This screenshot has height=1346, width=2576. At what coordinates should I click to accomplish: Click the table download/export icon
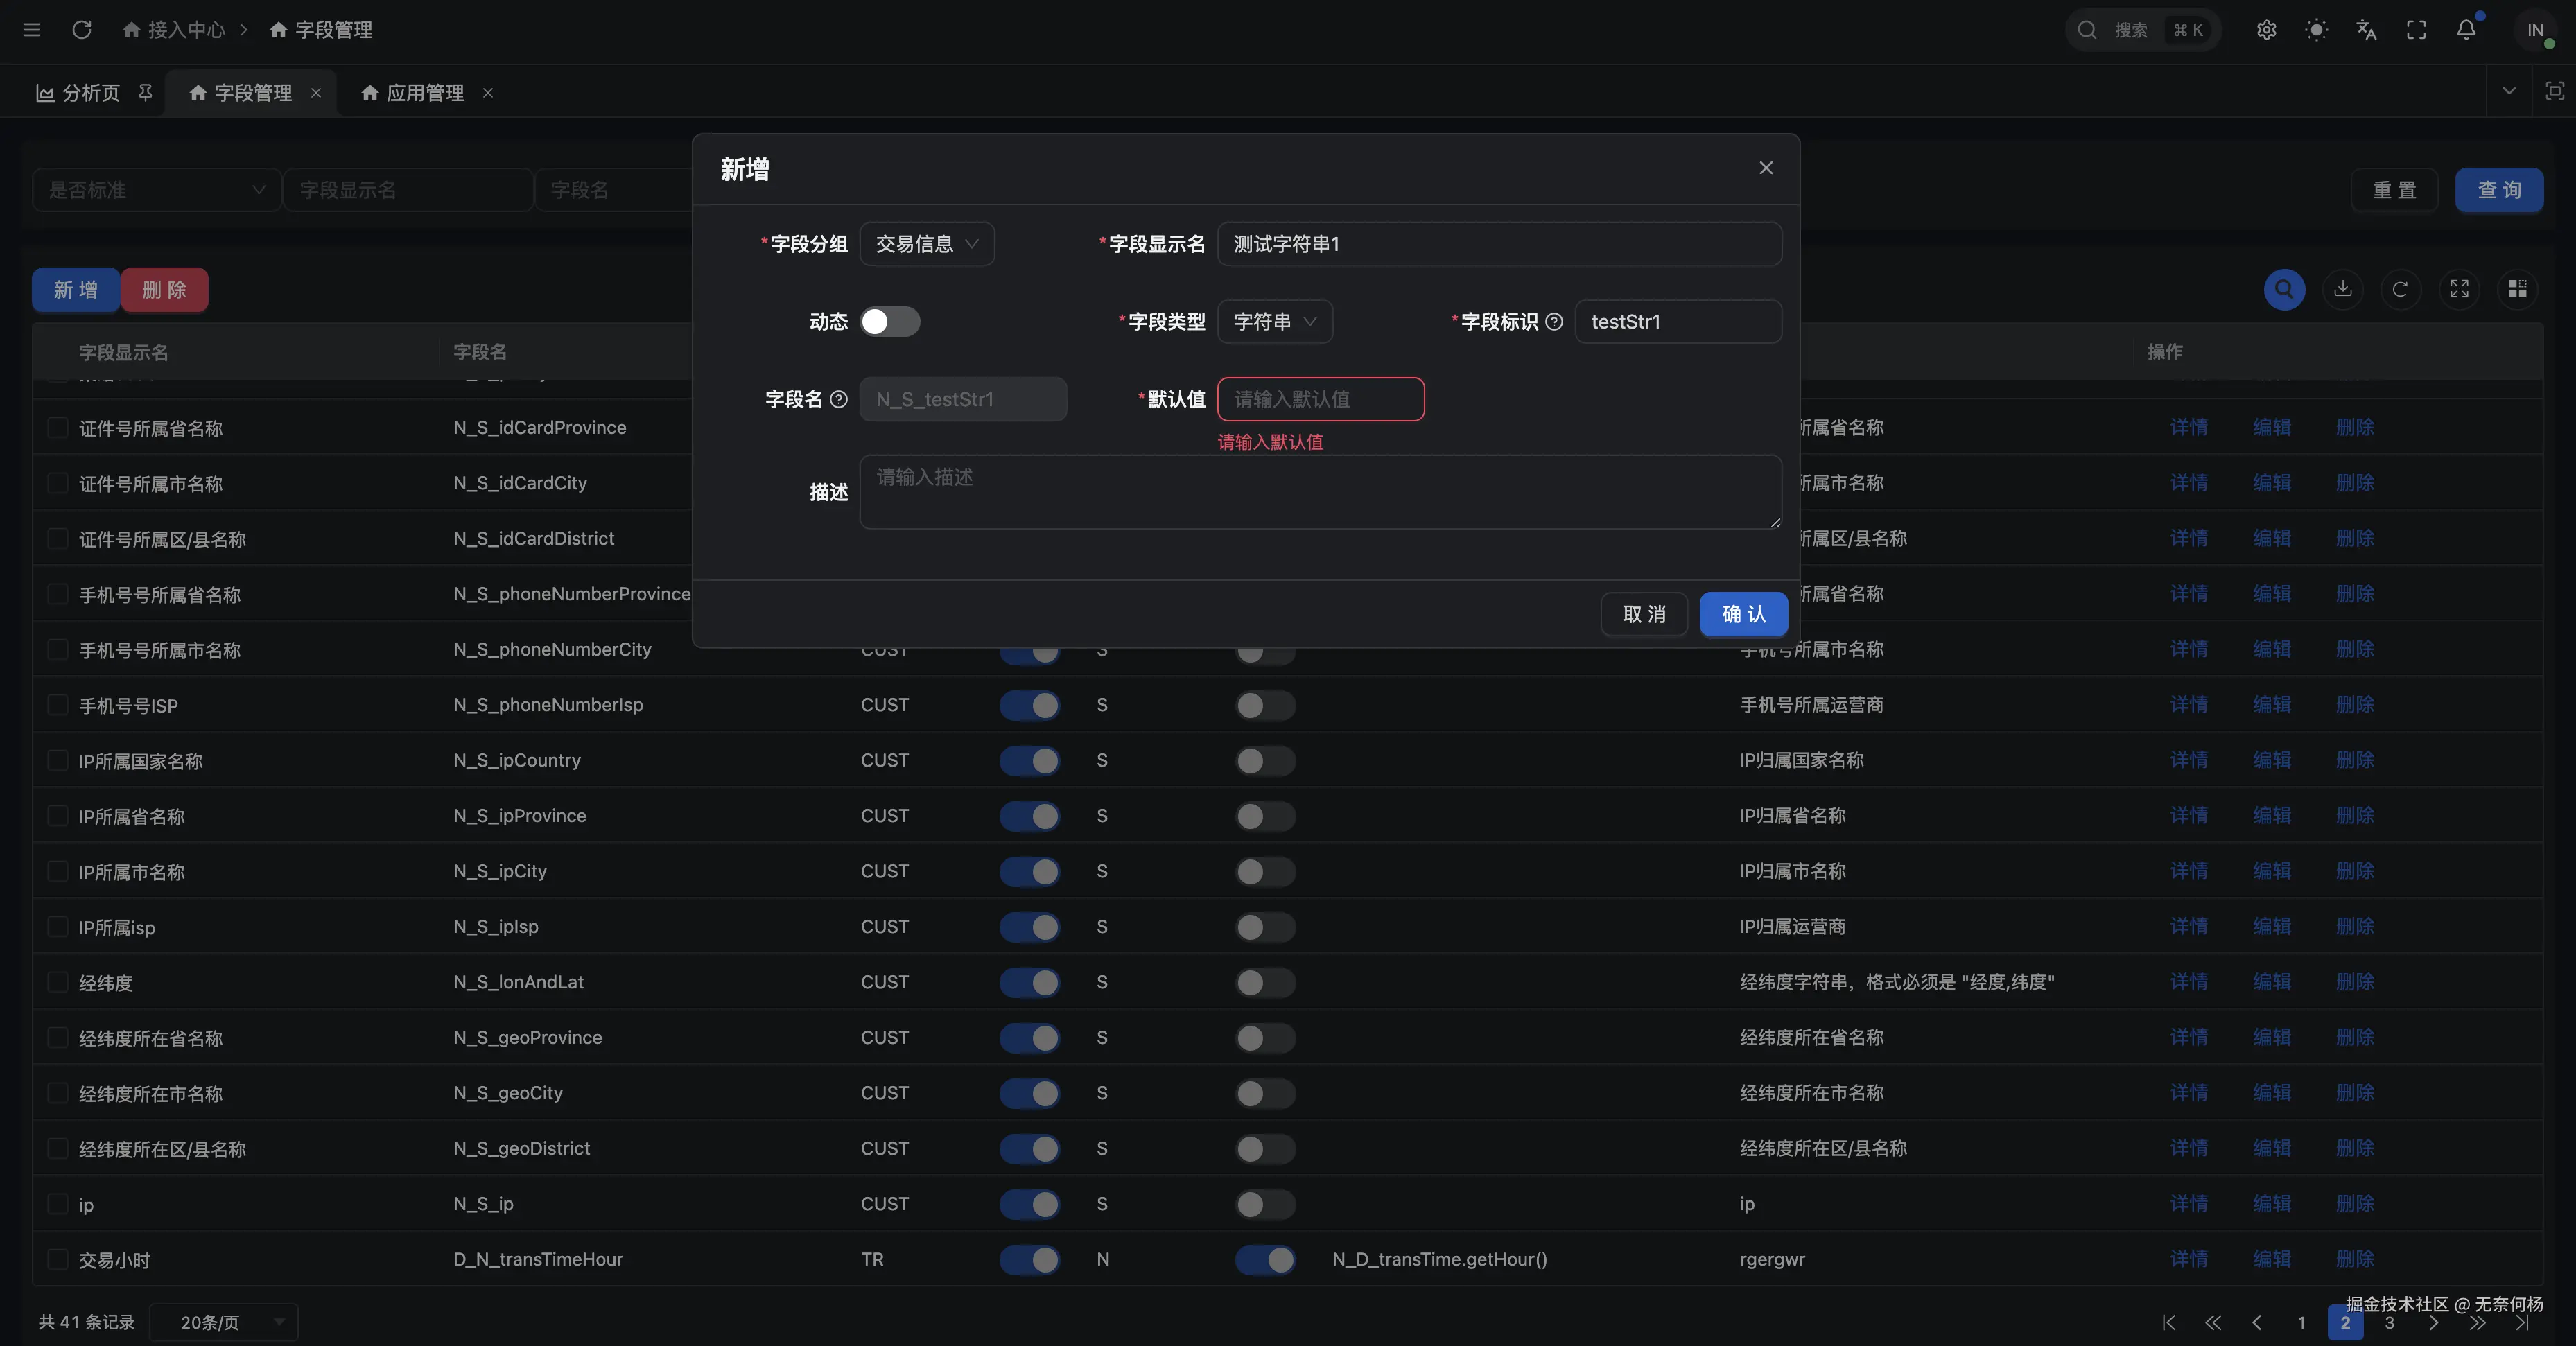pyautogui.click(x=2342, y=289)
